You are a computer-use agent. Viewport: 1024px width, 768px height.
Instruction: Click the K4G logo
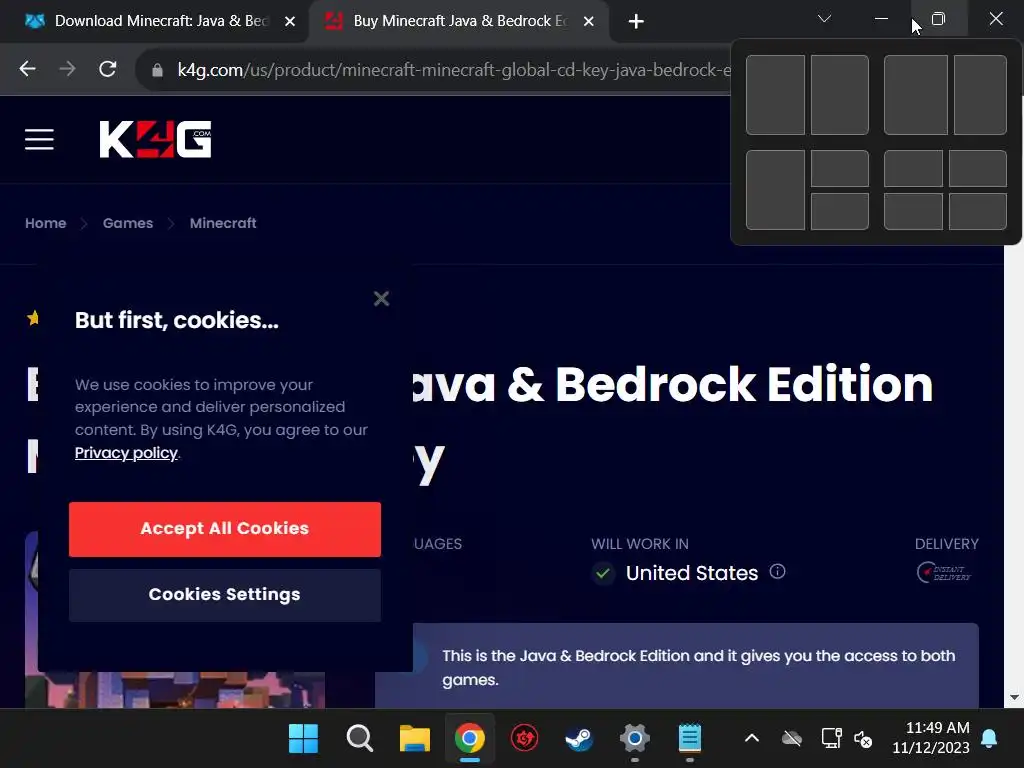pyautogui.click(x=155, y=139)
